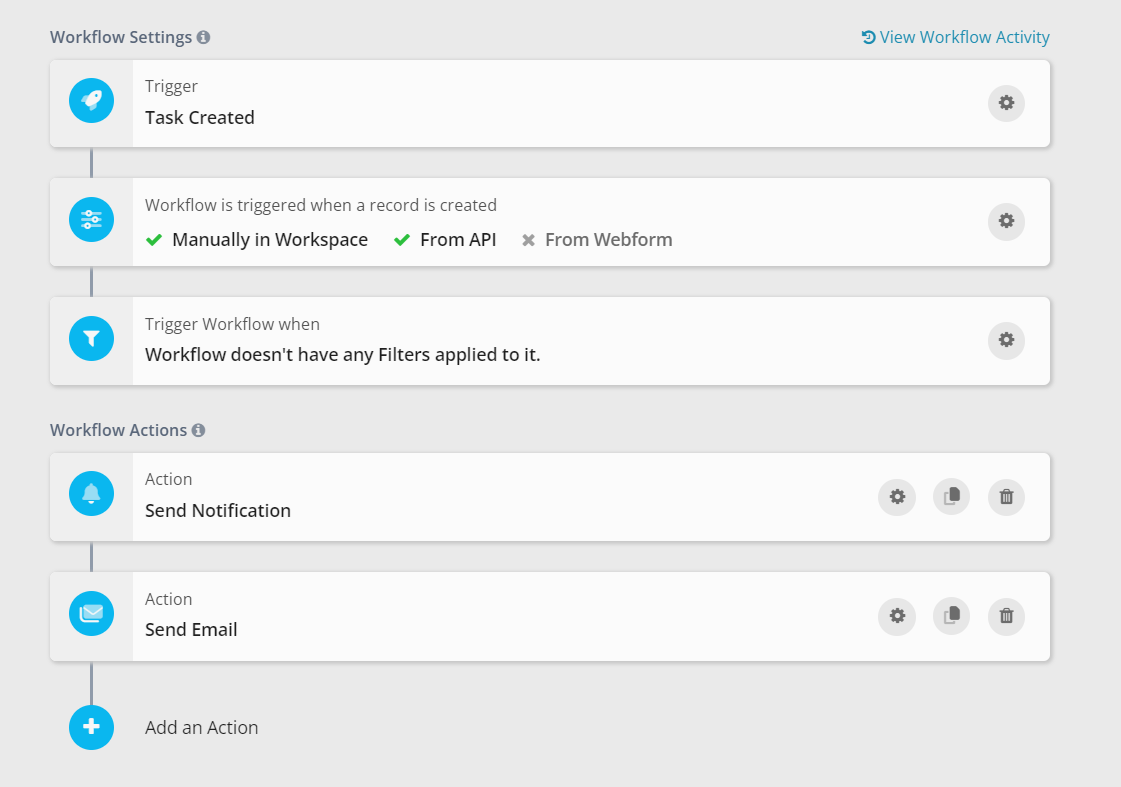Click the info icon beside Workflow Settings
This screenshot has height=787, width=1121.
[203, 38]
